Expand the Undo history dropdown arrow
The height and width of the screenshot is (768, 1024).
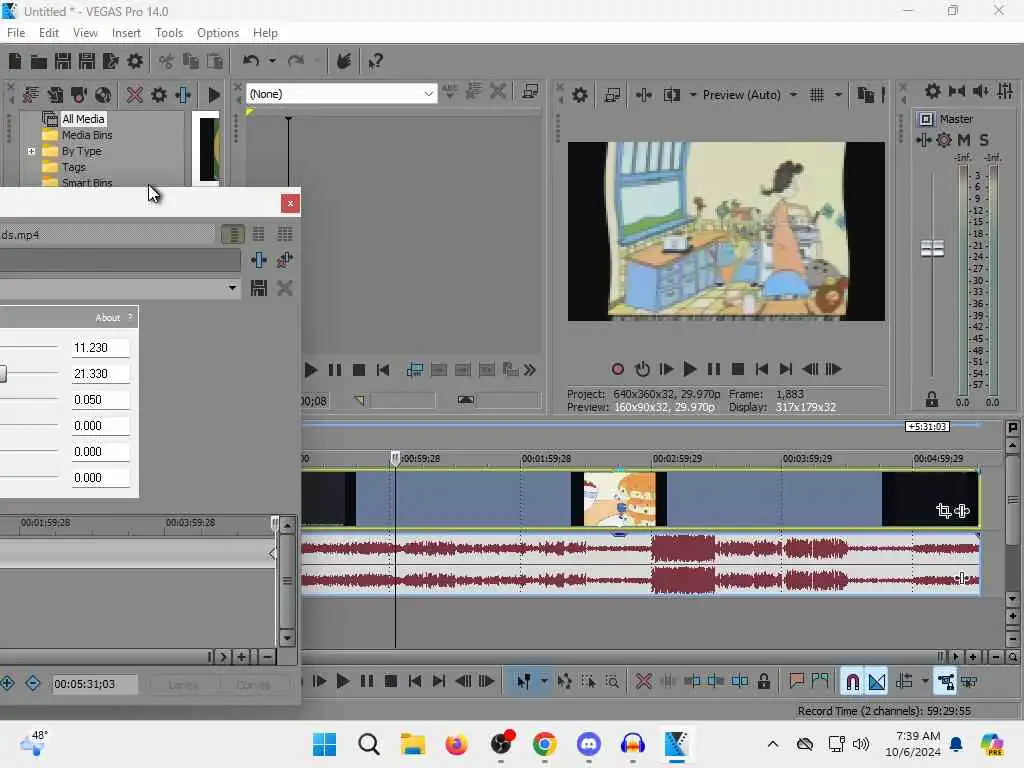(272, 61)
